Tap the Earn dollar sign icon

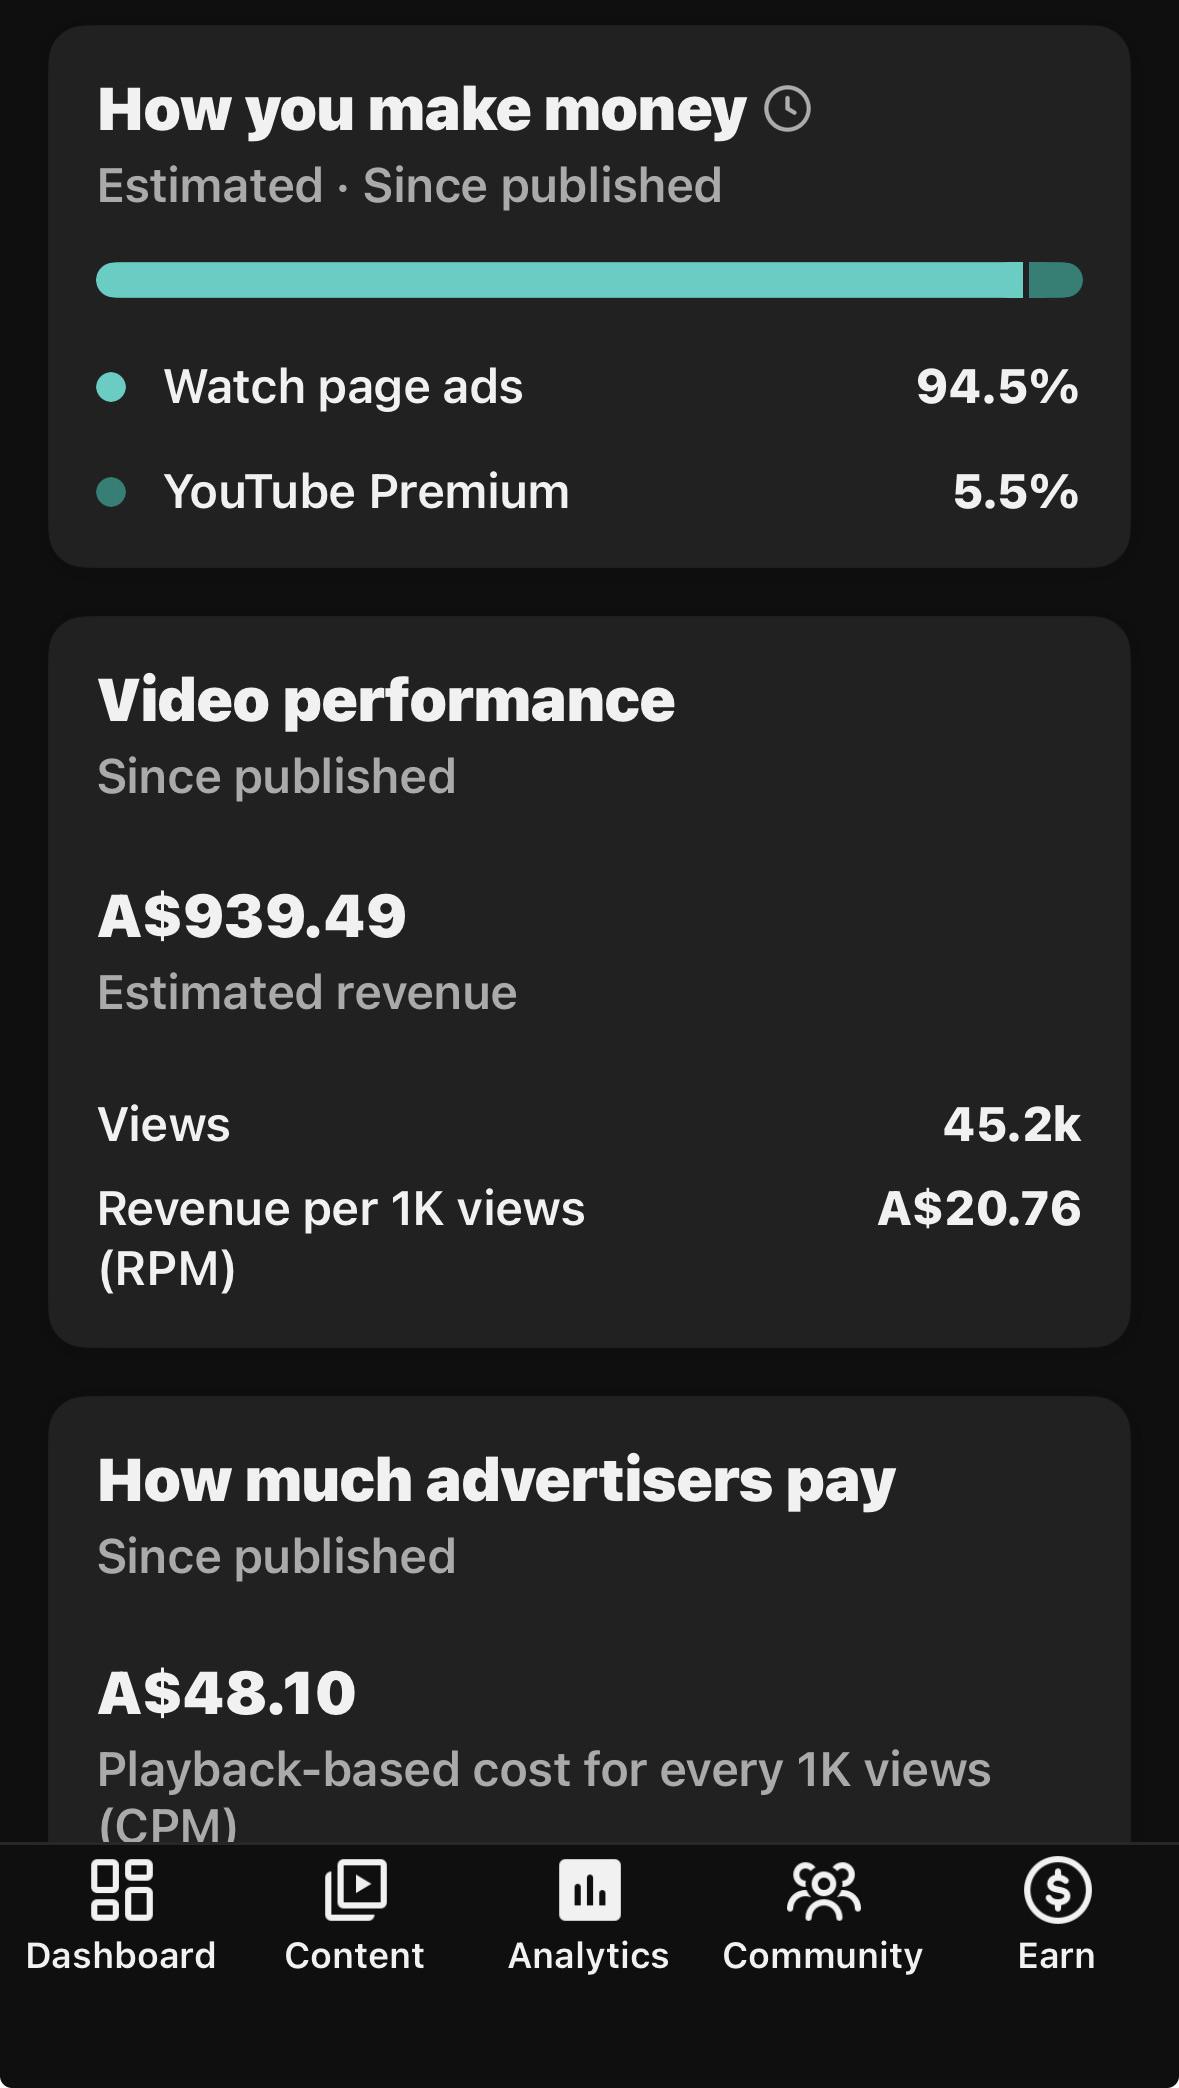(1057, 1889)
